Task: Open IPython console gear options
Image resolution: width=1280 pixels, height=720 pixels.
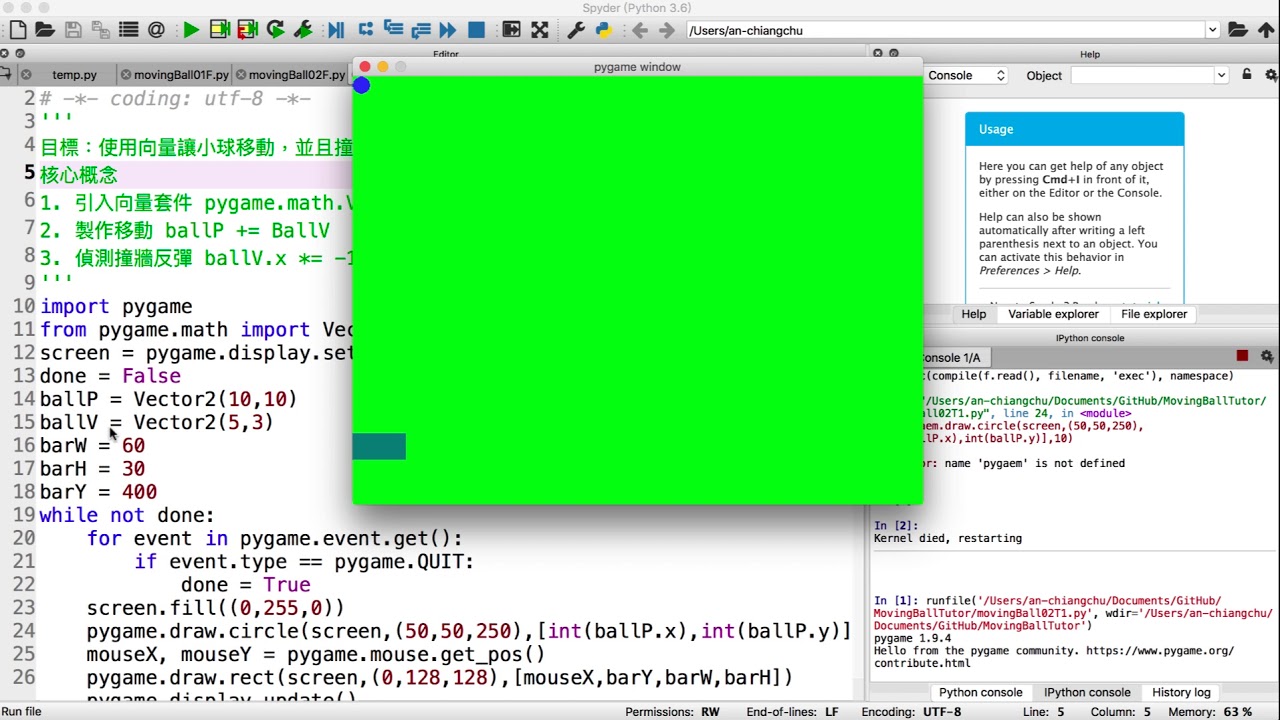Action: (1267, 356)
